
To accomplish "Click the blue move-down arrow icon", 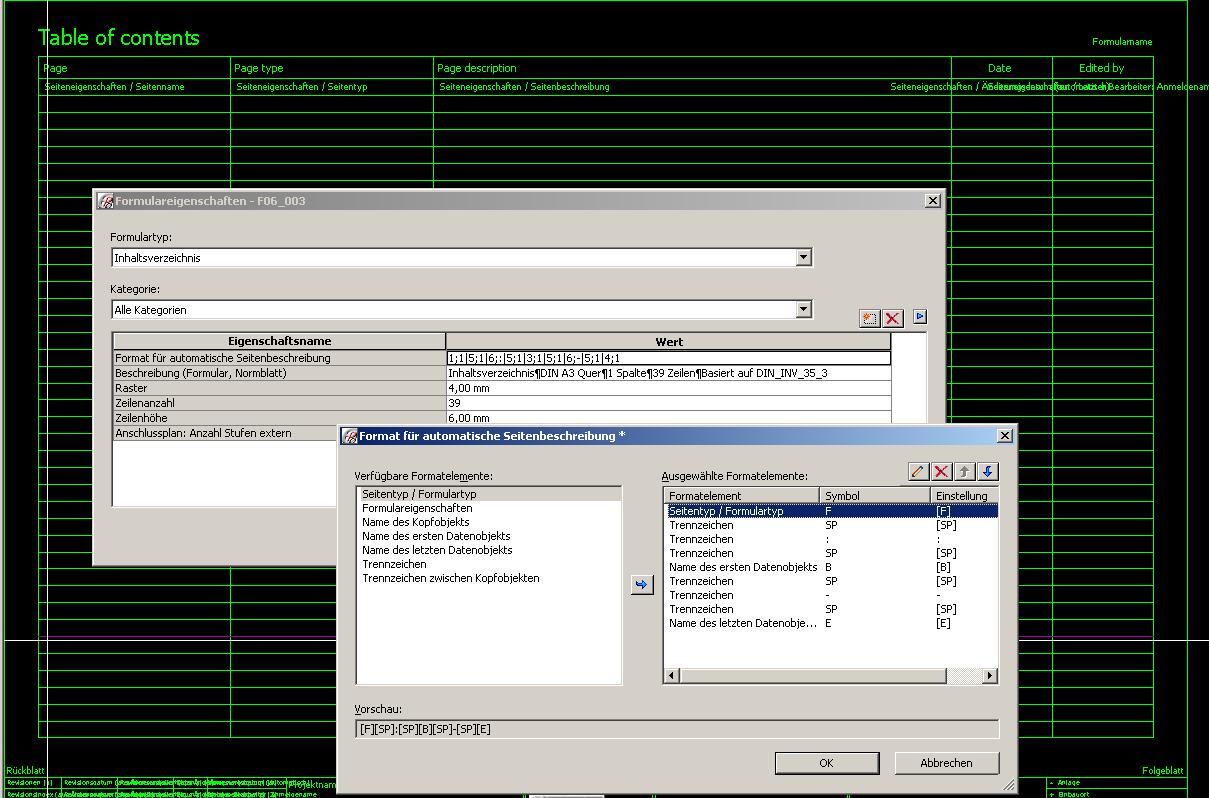I will click(987, 472).
